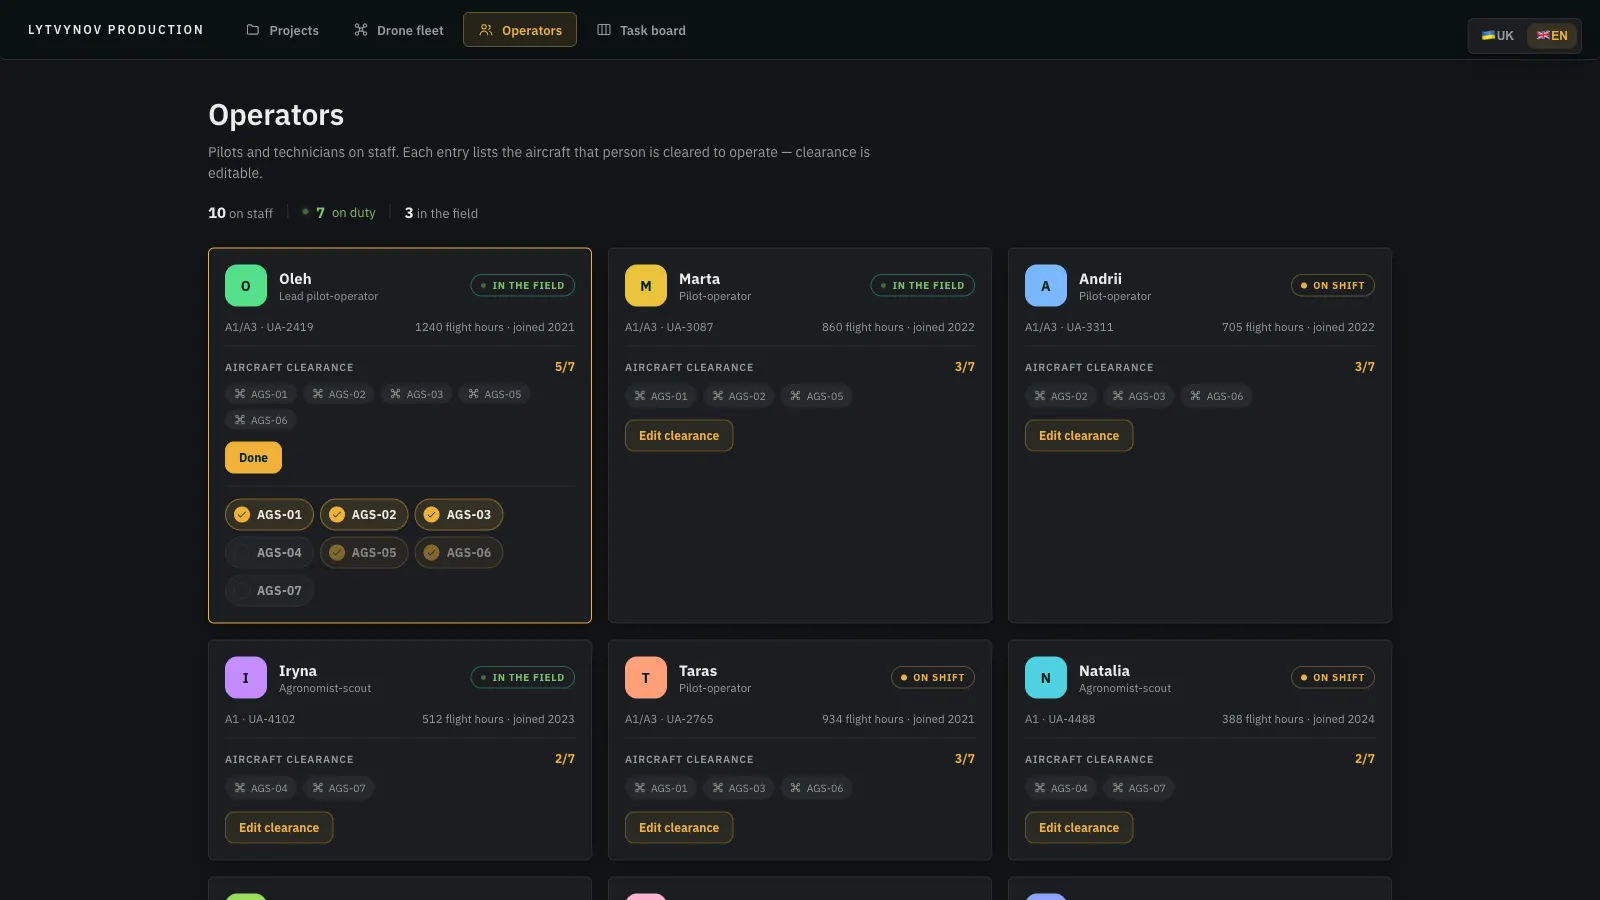Image resolution: width=1600 pixels, height=900 pixels.
Task: Enable AGS-04 clearance for Oleh
Action: 269,553
